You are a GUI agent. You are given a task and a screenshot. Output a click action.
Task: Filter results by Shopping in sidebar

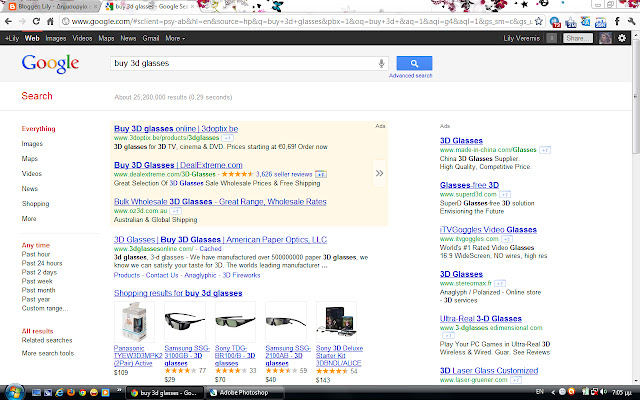pyautogui.click(x=36, y=204)
